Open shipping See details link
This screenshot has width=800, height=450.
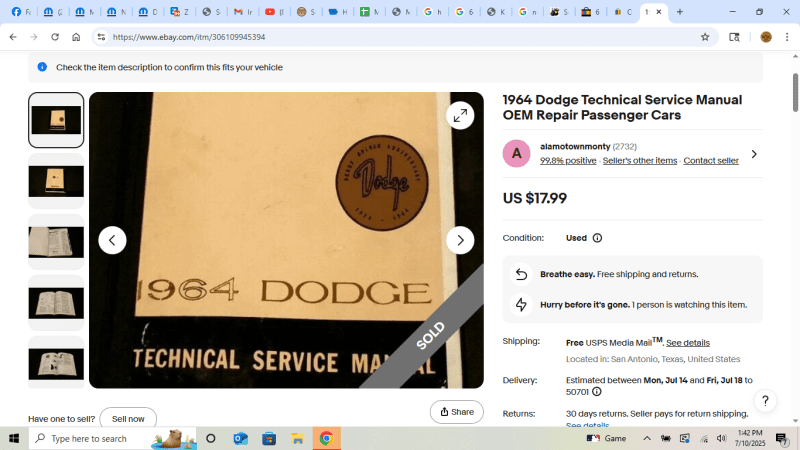(688, 343)
